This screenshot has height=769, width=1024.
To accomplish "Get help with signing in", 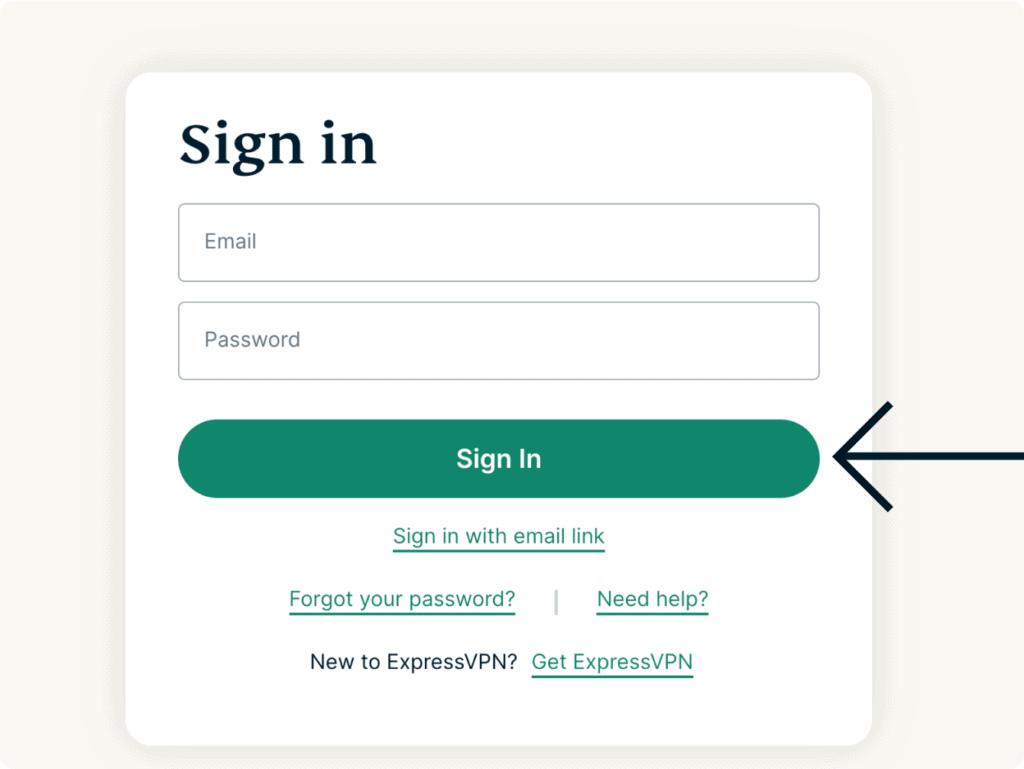I will (652, 599).
